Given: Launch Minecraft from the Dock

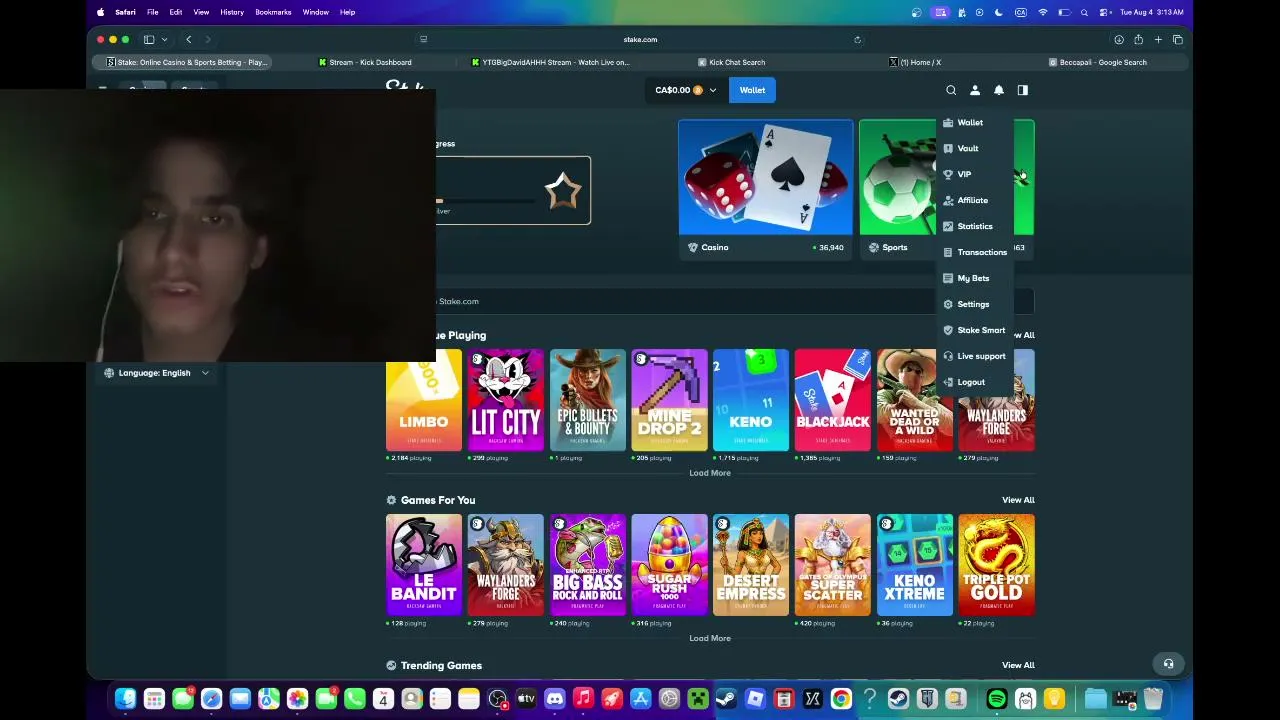Looking at the screenshot, I should pyautogui.click(x=698, y=699).
